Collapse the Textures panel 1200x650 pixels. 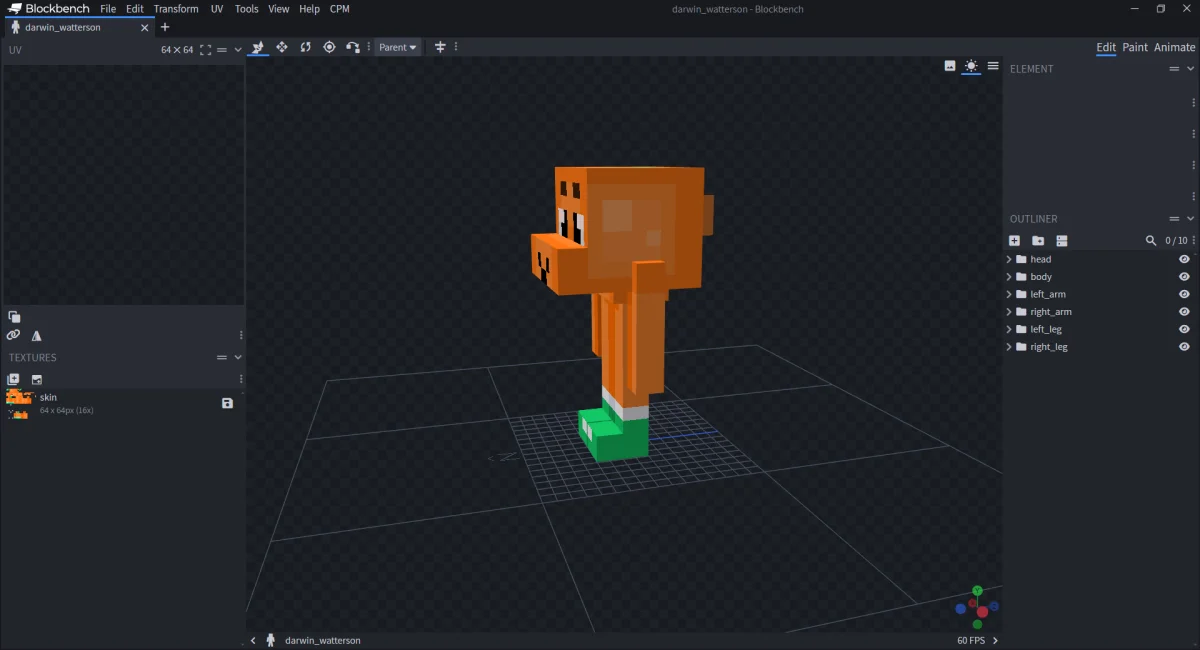(x=238, y=357)
